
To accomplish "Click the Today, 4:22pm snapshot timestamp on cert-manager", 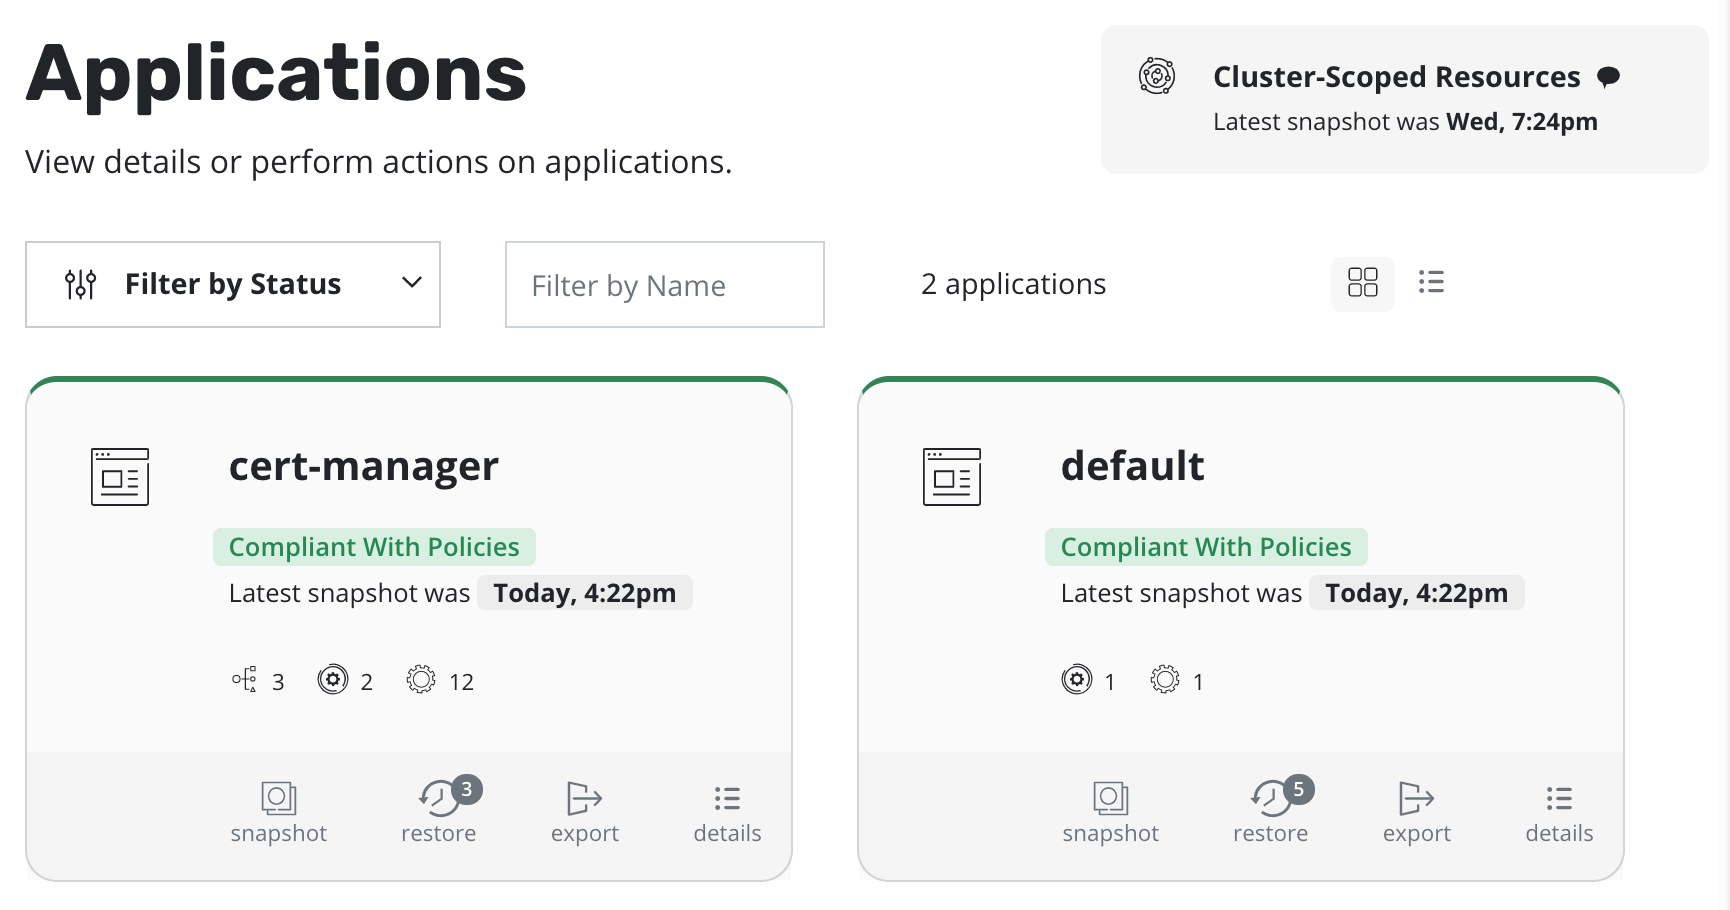I will tap(584, 592).
